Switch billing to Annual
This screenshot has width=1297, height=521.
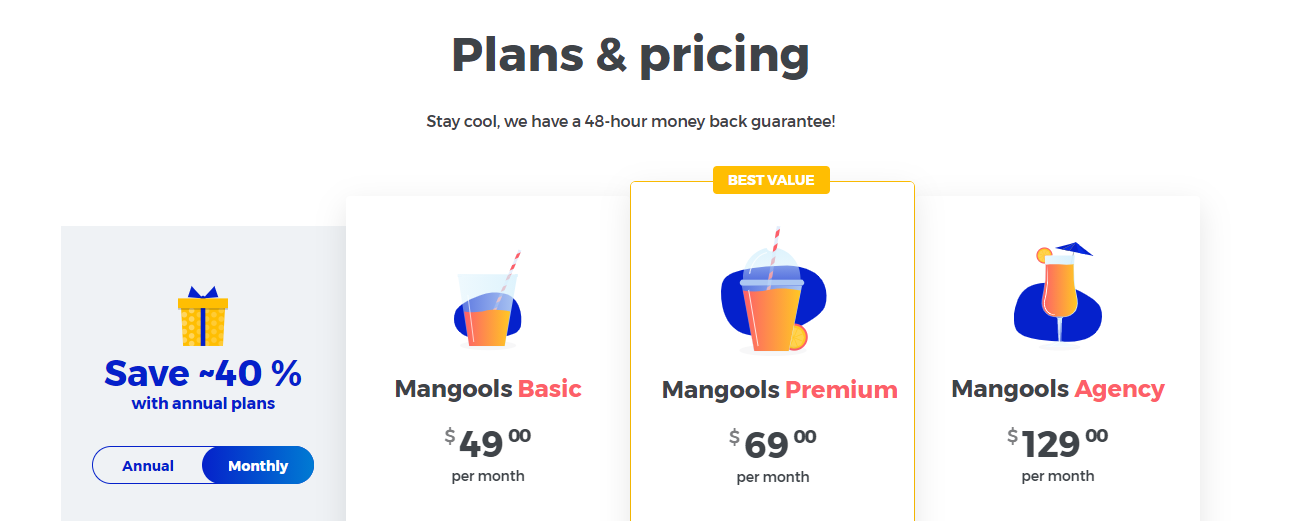coord(148,466)
